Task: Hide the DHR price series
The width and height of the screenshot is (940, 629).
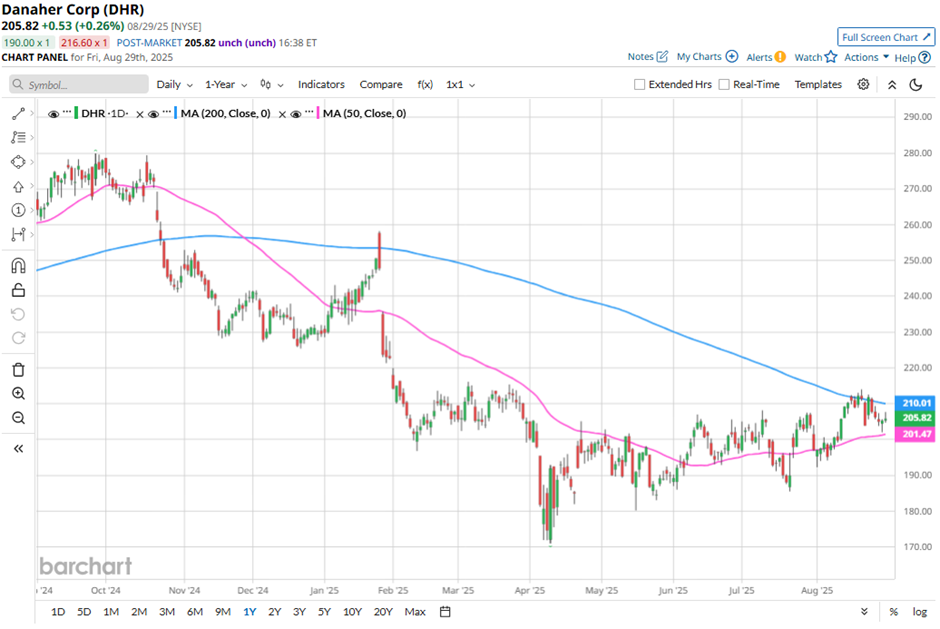Action: click(53, 114)
